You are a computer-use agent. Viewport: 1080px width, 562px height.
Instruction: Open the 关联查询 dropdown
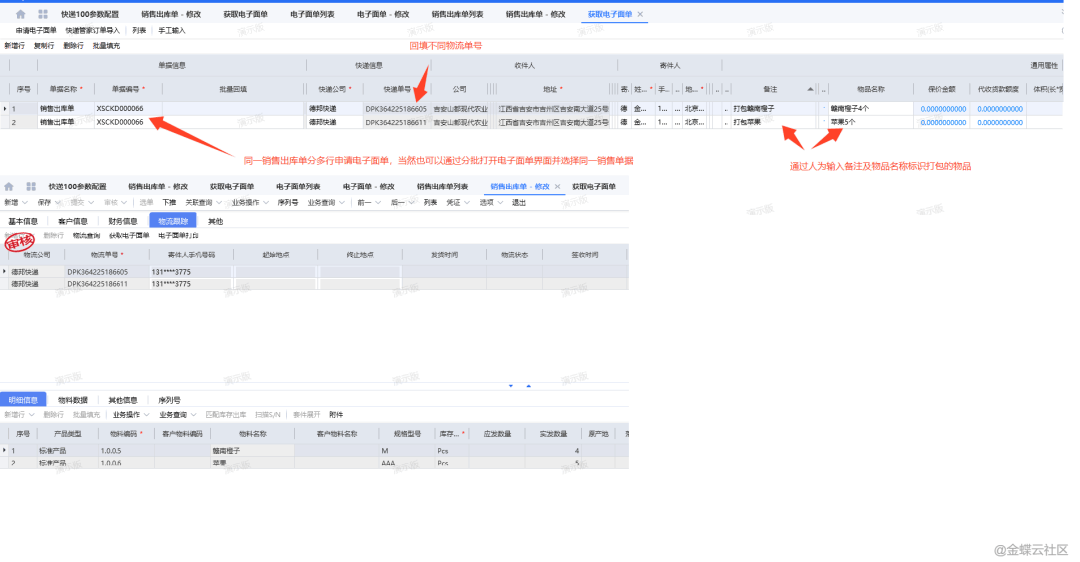point(203,202)
